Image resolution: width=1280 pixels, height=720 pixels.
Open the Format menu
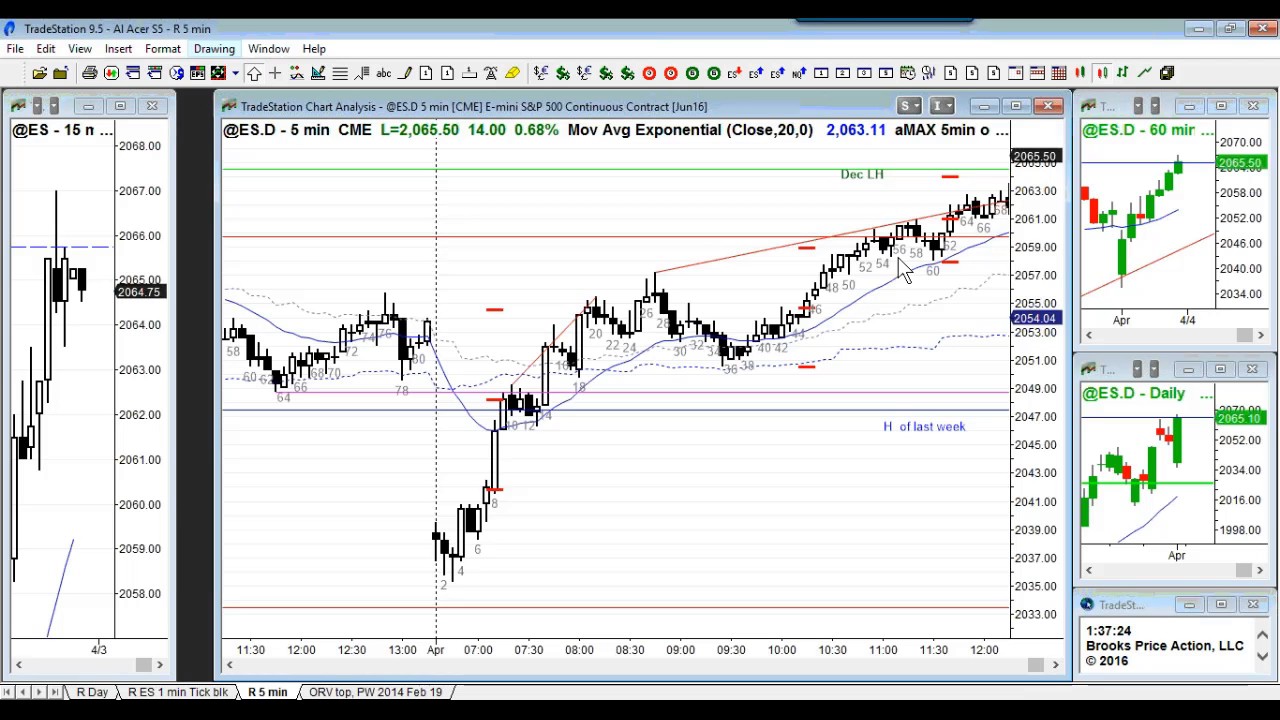(162, 48)
